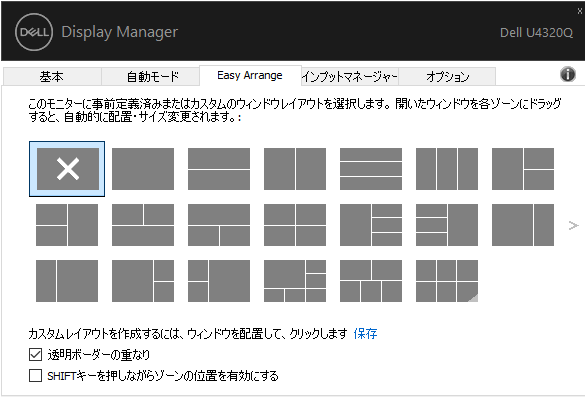The height and width of the screenshot is (397, 585).
Task: Switch to the 基本 tab
Action: tap(52, 76)
